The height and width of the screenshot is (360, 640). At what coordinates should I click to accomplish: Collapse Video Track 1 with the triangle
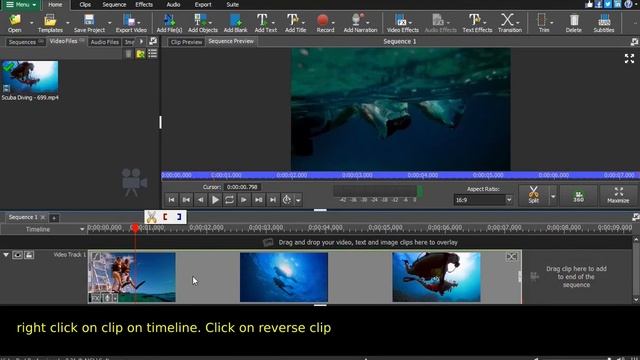pos(6,255)
